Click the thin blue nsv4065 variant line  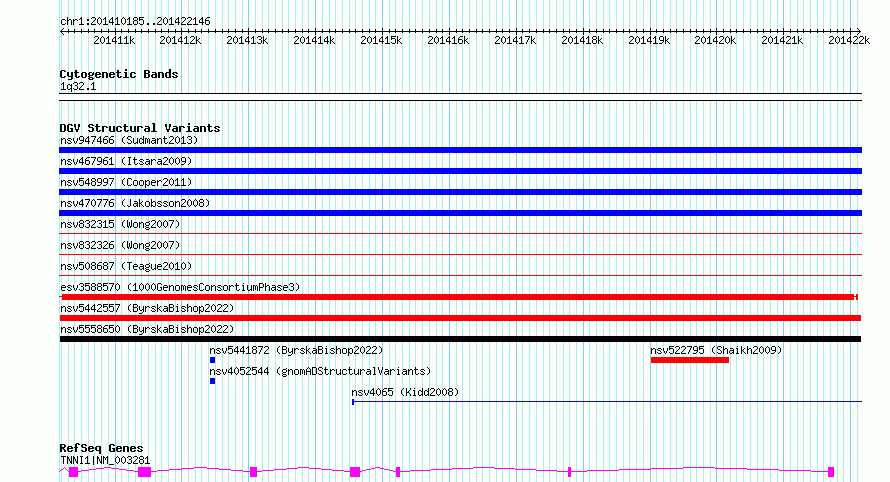(x=607, y=402)
